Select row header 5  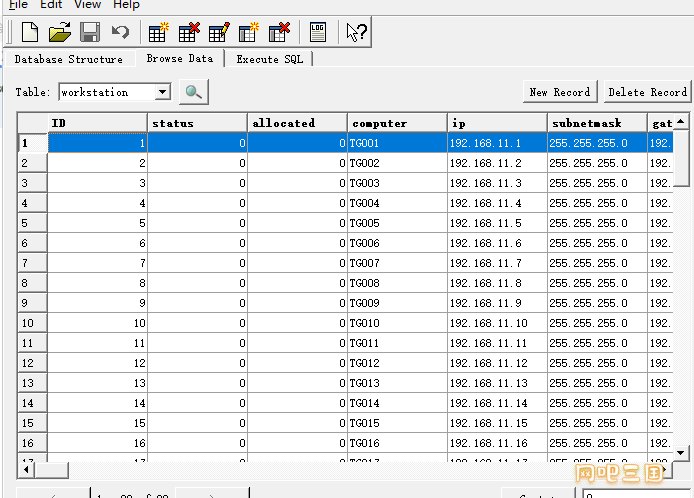point(32,223)
